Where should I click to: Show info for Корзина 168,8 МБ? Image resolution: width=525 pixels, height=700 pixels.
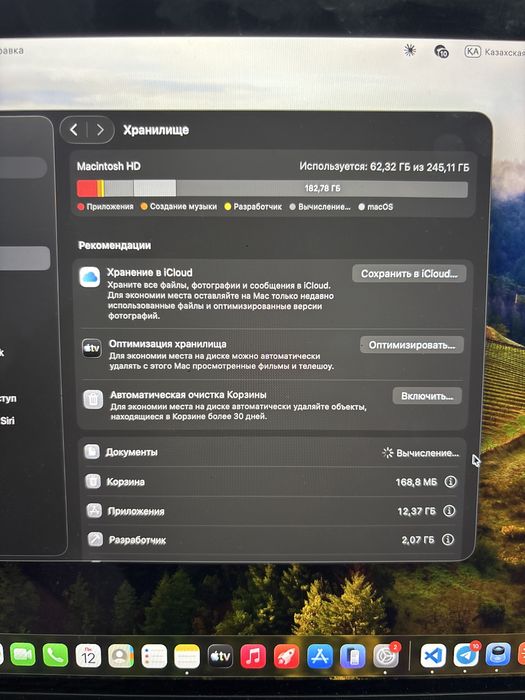click(x=450, y=482)
